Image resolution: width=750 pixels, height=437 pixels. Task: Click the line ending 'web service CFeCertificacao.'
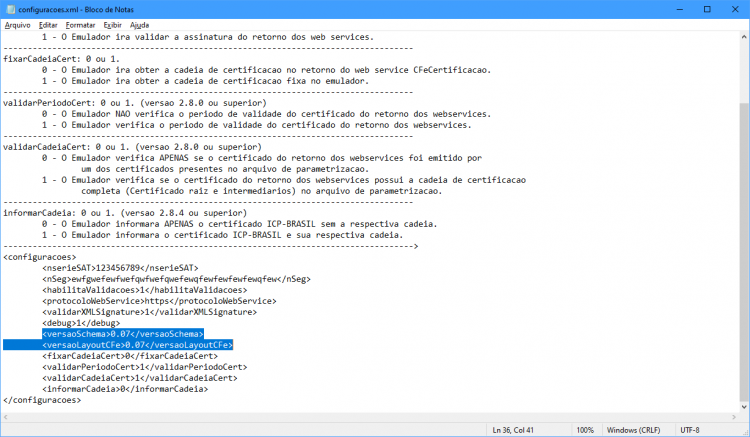pyautogui.click(x=266, y=70)
